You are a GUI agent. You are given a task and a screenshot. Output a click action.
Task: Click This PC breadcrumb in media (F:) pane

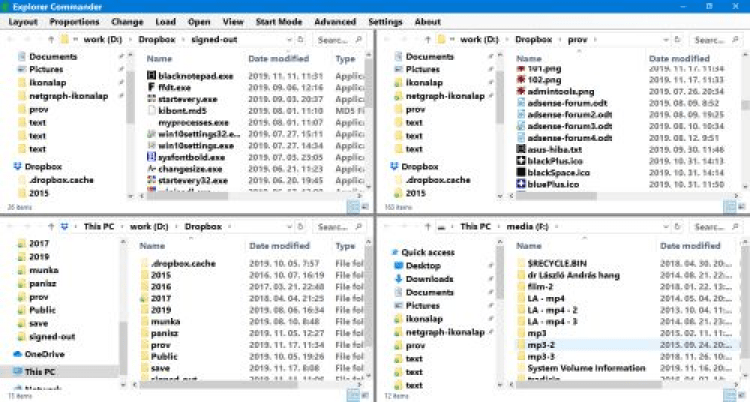point(475,226)
